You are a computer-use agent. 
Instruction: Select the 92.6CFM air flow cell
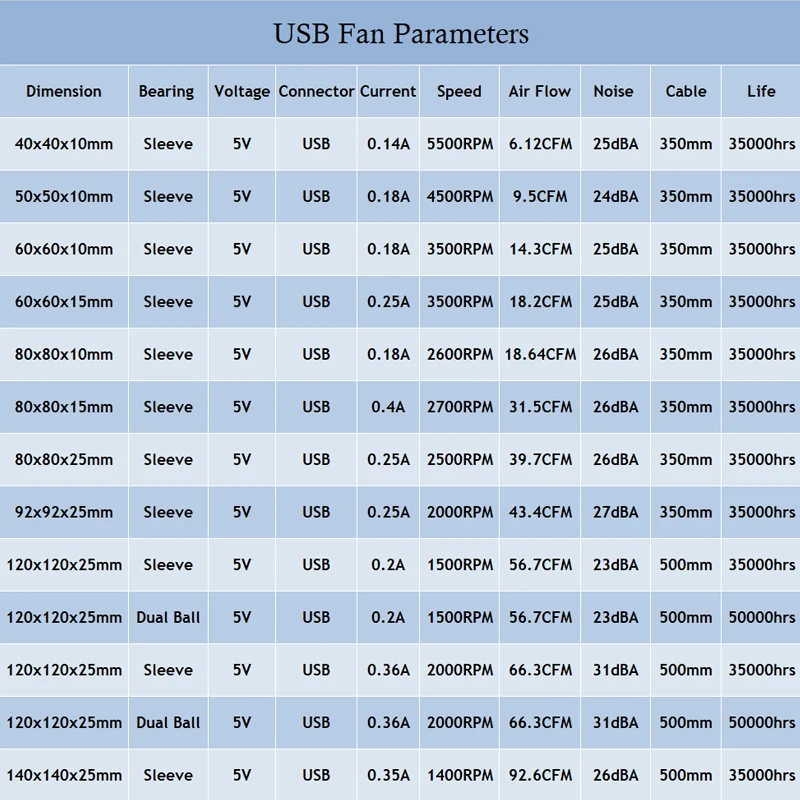tap(540, 775)
